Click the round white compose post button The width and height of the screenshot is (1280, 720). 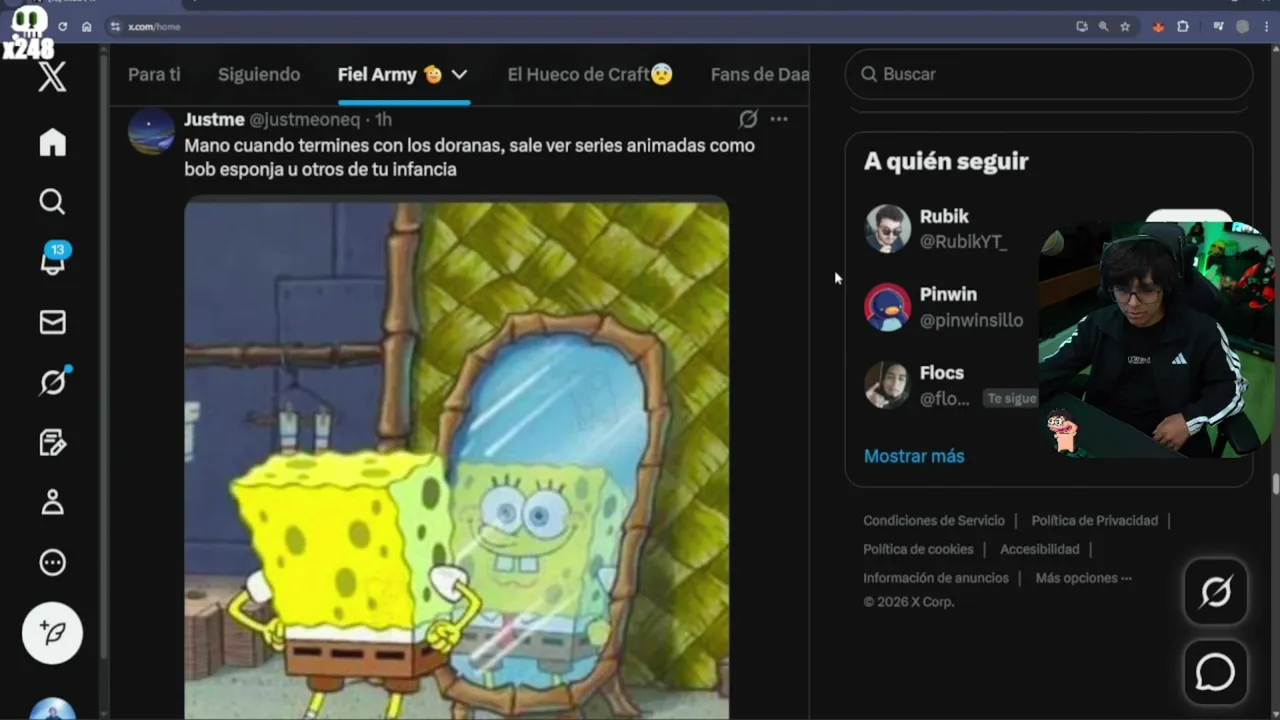click(52, 633)
